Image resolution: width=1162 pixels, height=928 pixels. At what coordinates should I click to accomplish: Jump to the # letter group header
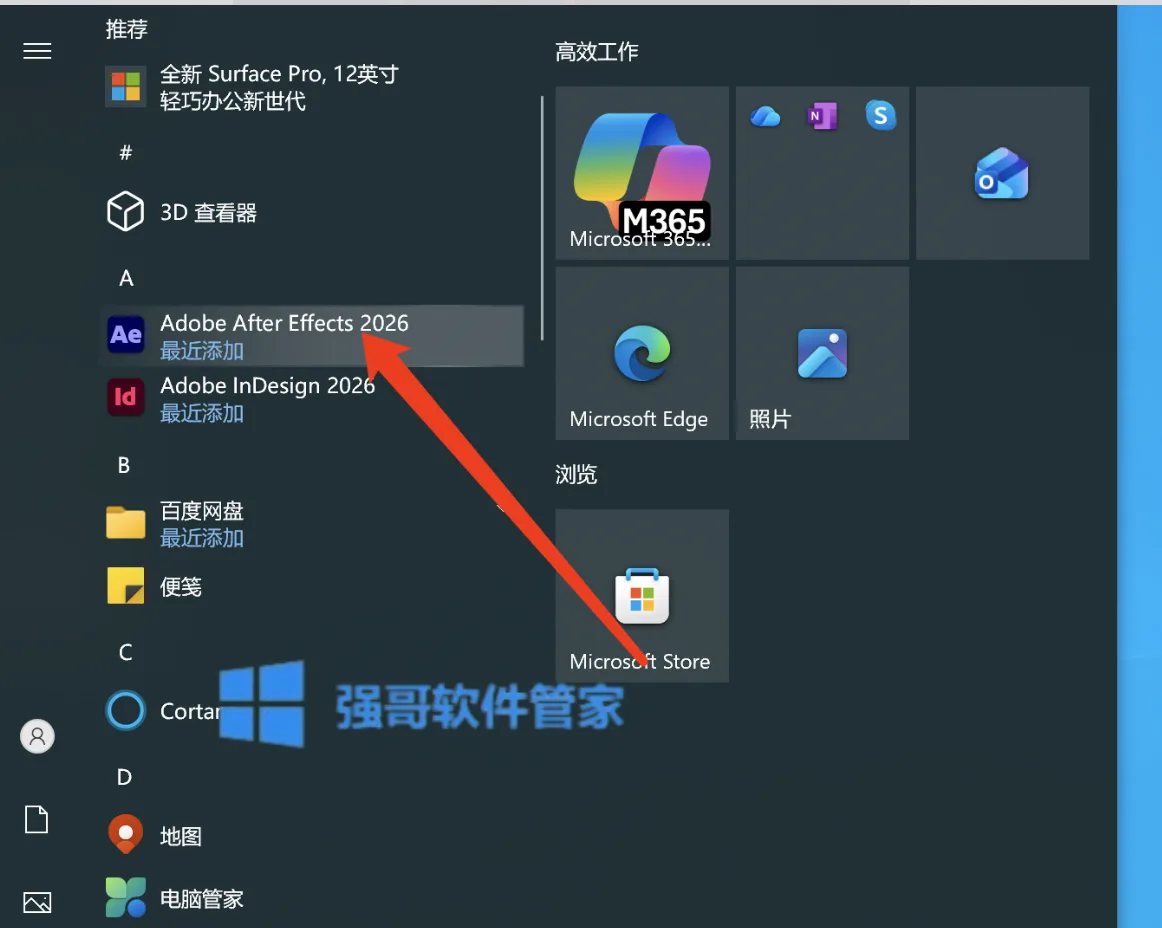pyautogui.click(x=126, y=153)
